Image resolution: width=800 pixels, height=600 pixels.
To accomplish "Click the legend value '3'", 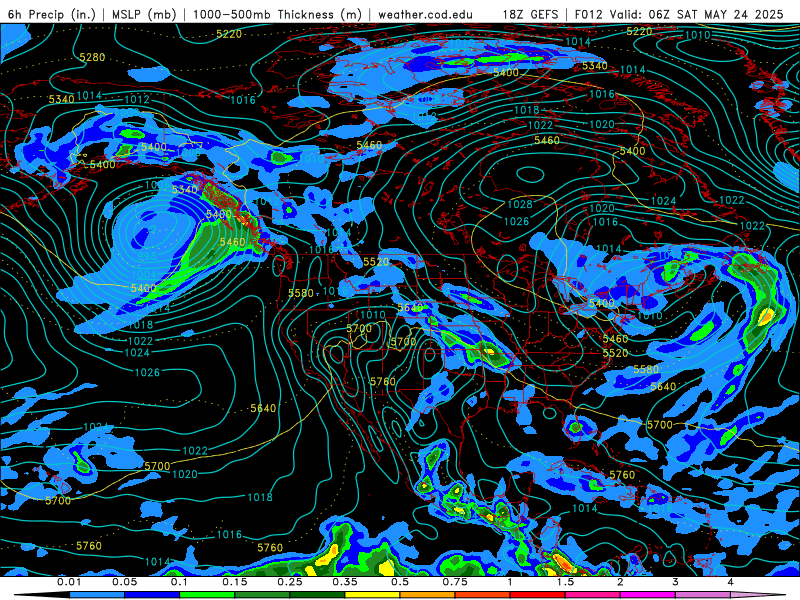I will tap(676, 582).
